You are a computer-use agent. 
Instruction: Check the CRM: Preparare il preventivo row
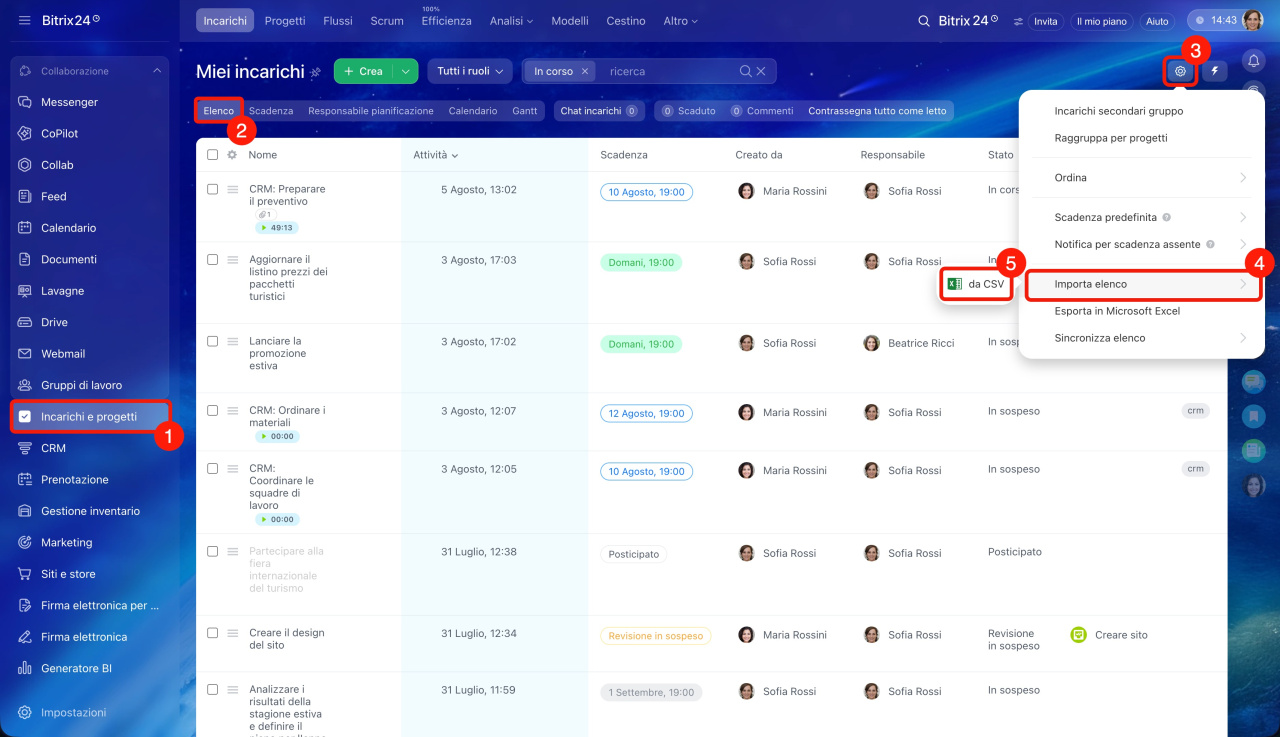212,189
